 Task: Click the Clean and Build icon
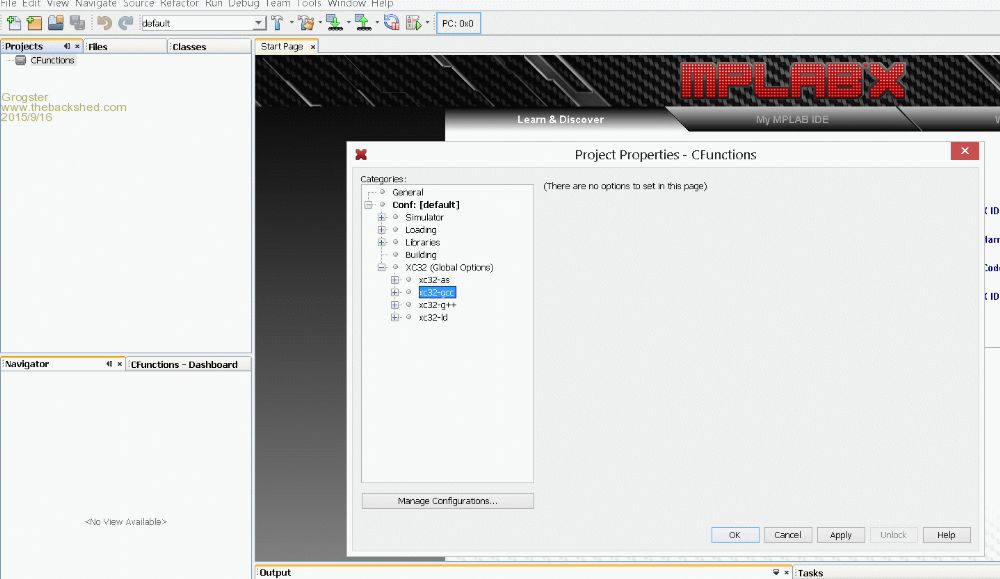305,22
